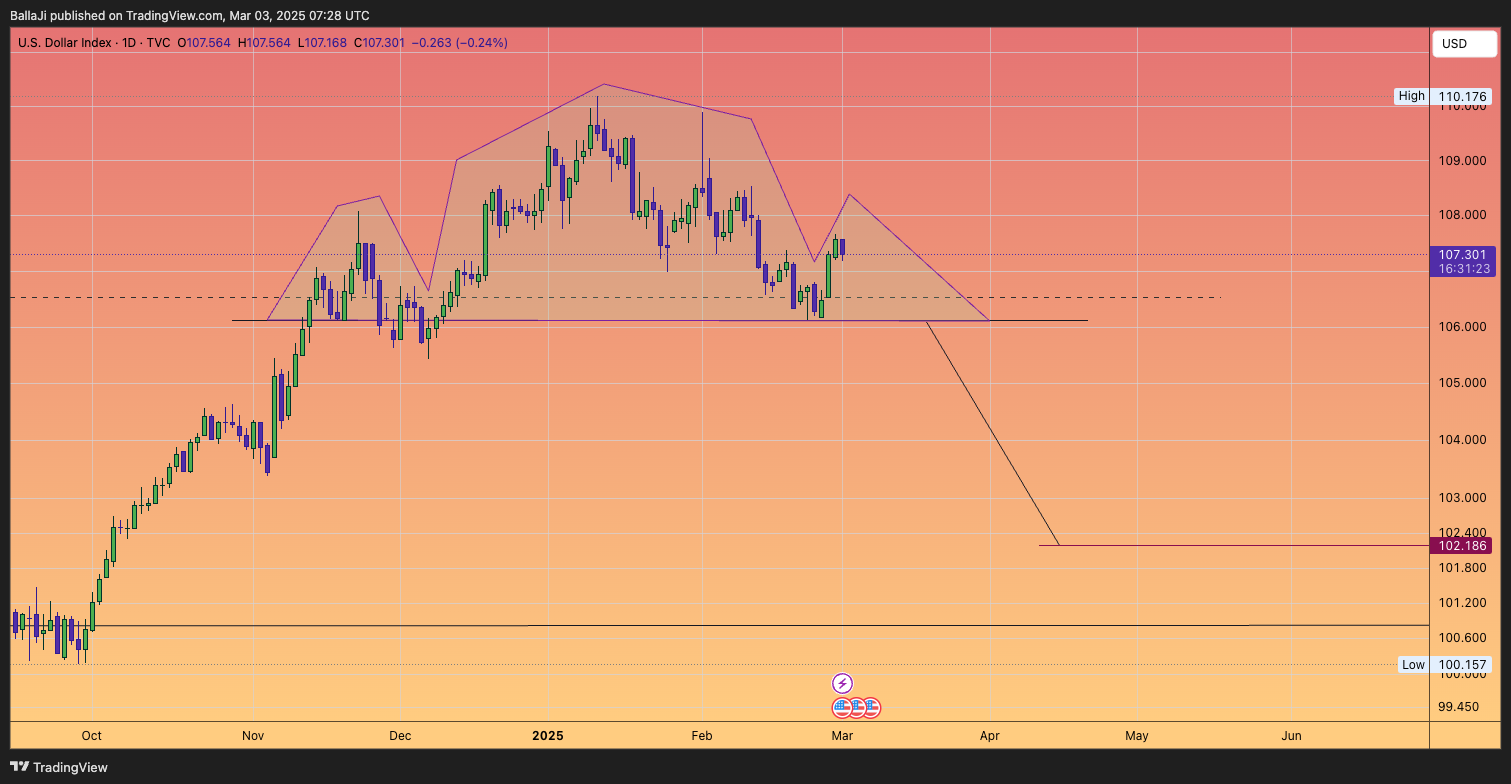Click the Low label on the price axis
Screen dimensions: 1511x784
[1413, 665]
